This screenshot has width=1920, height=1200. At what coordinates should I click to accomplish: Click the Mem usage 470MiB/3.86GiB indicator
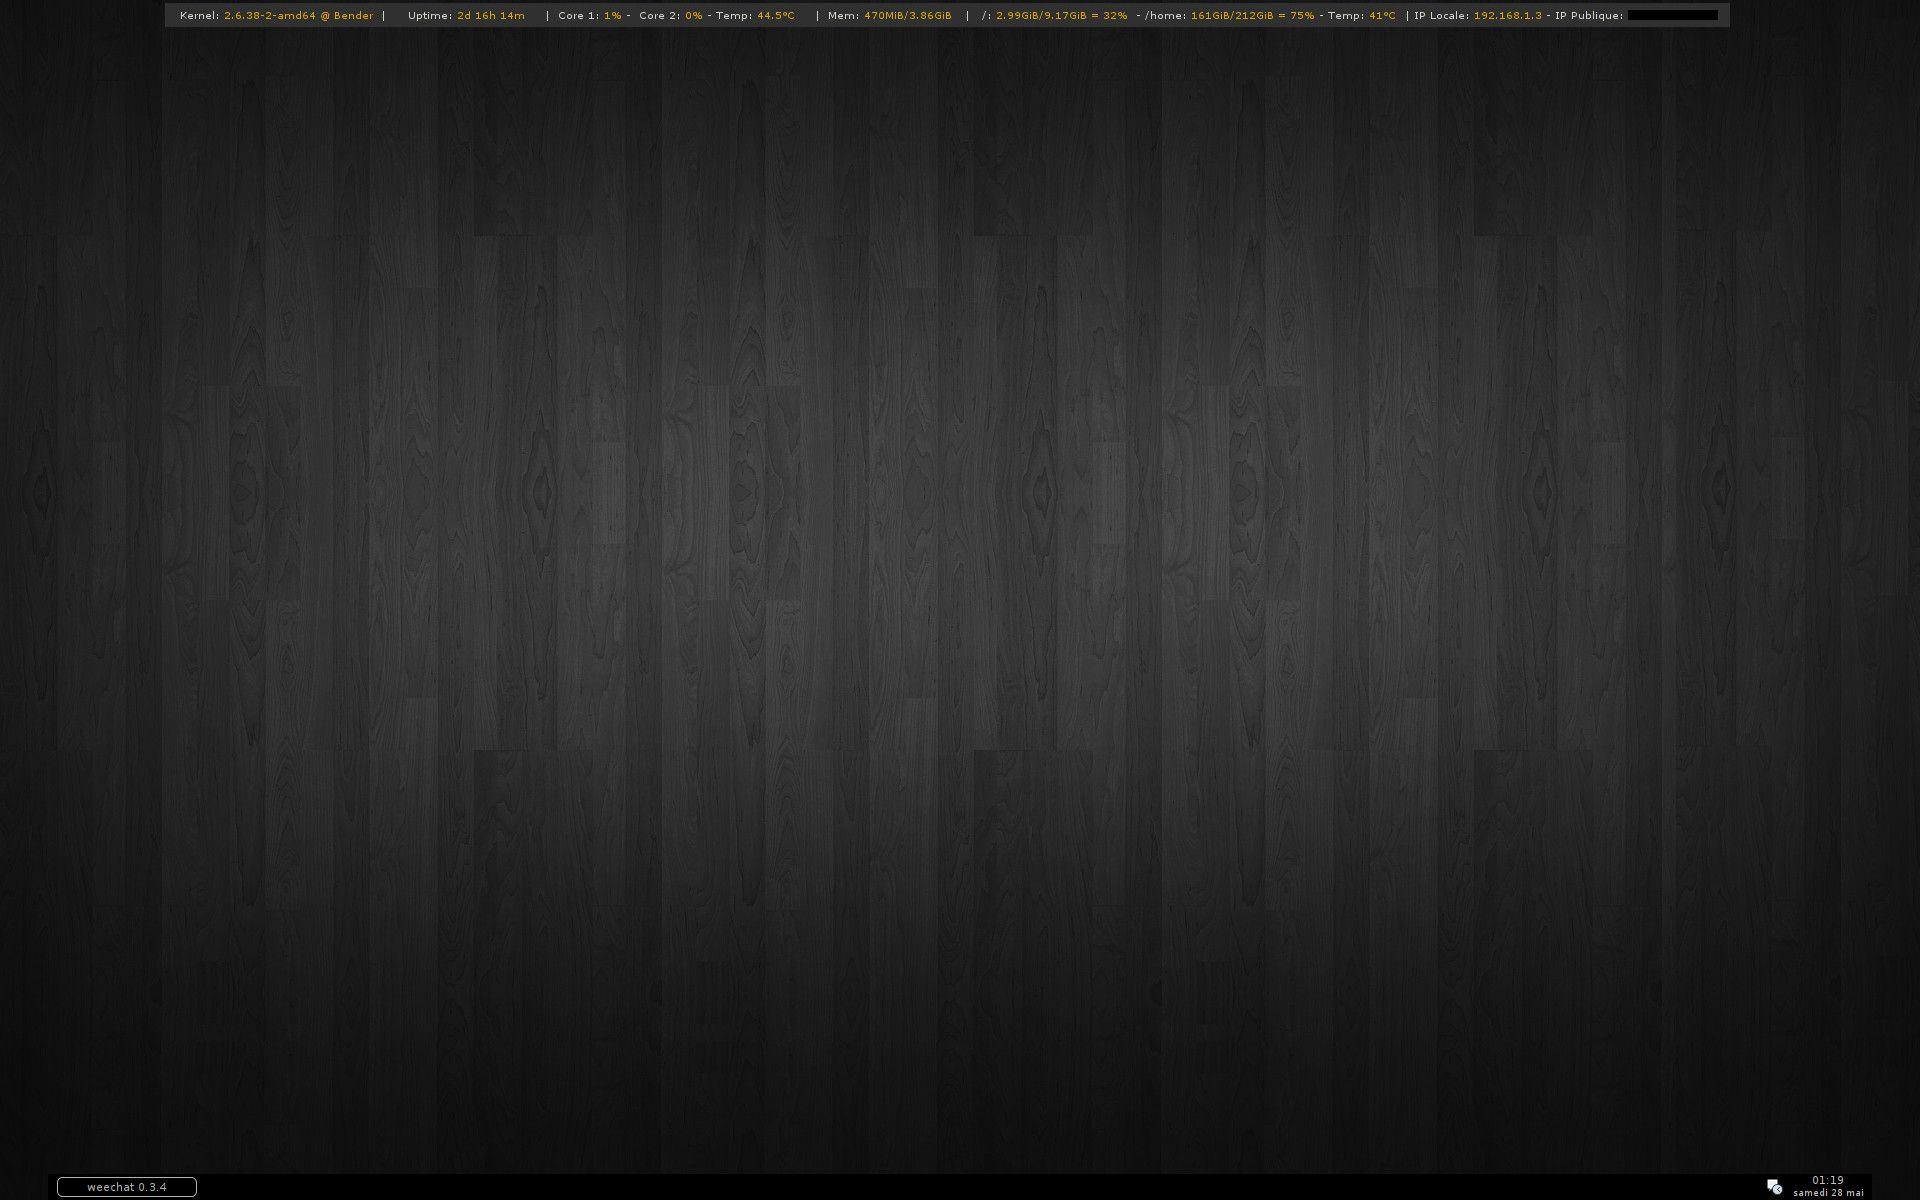[x=908, y=15]
